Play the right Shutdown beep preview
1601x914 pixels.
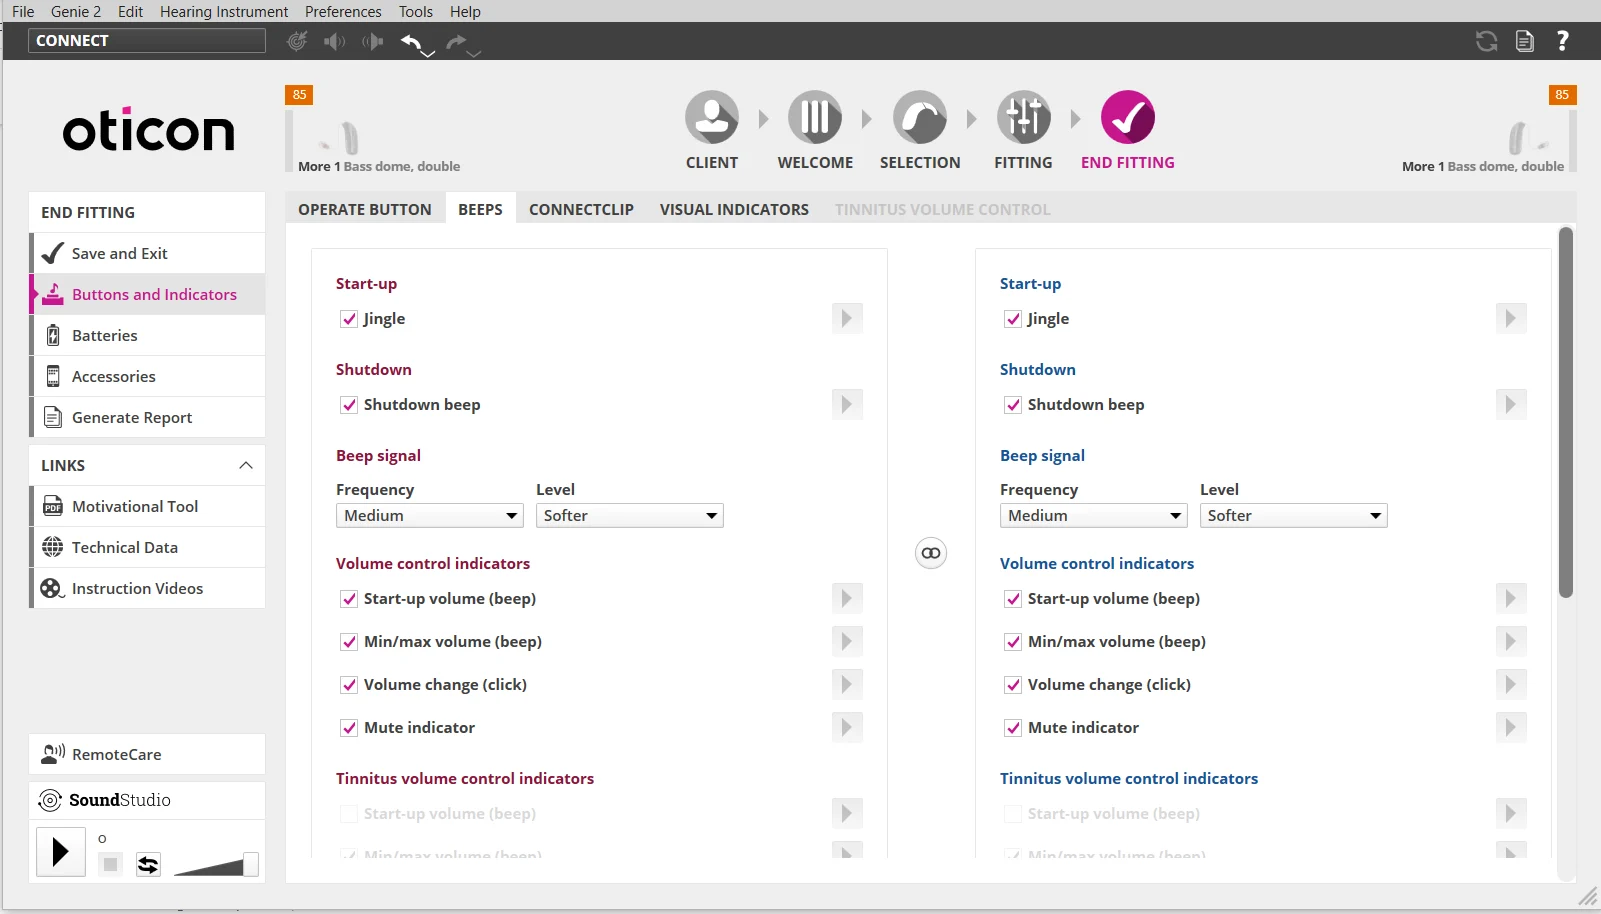(x=1511, y=405)
